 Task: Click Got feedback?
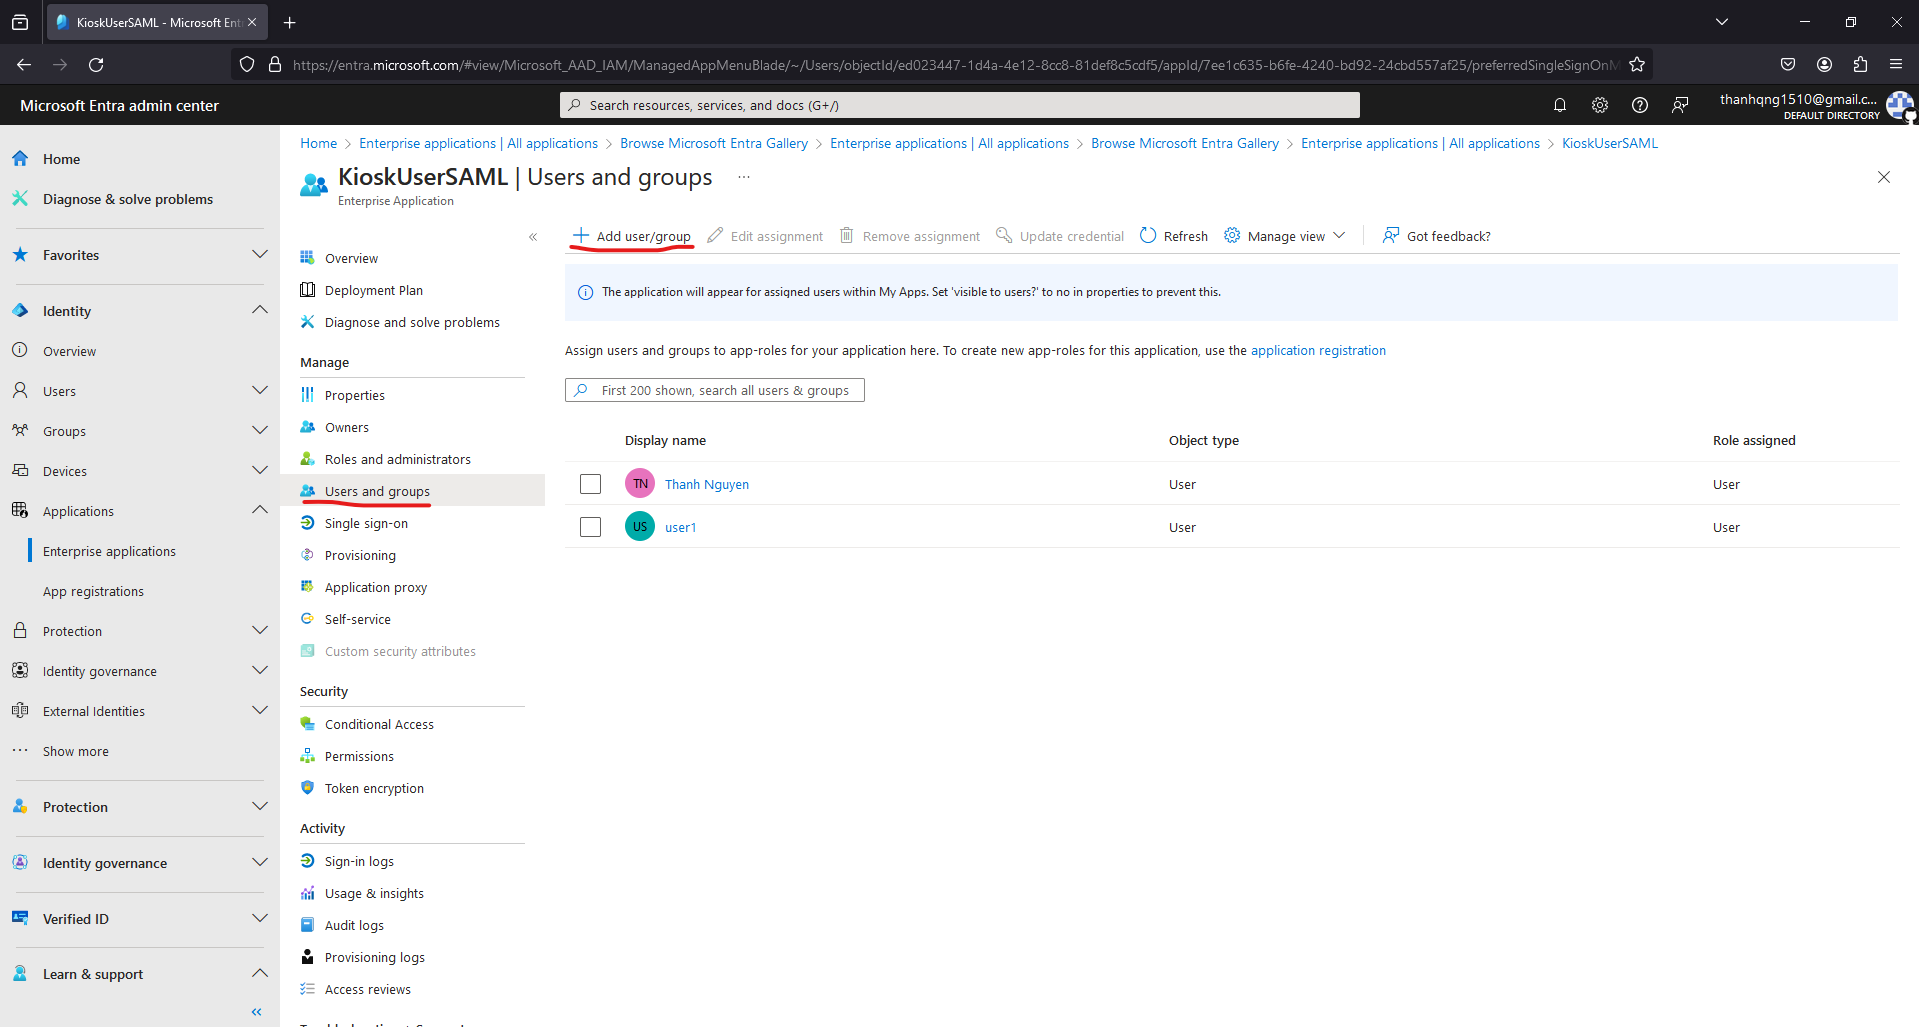1437,236
